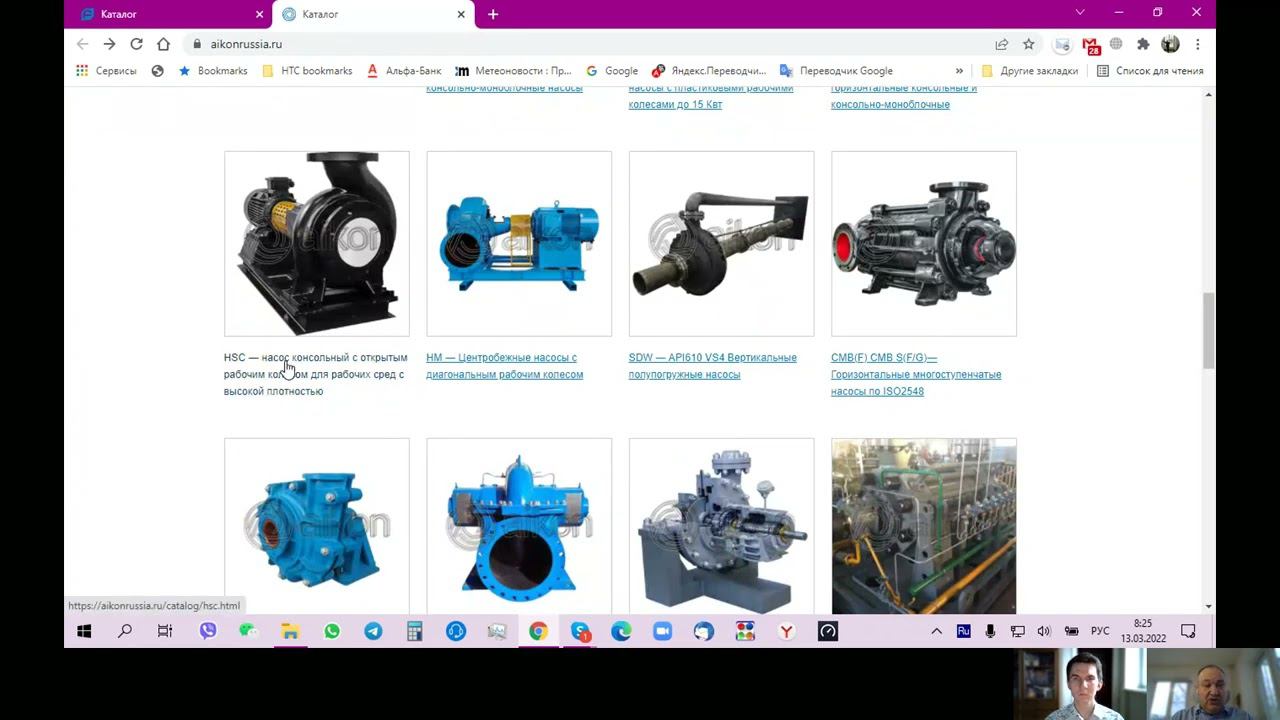Open the Переводчик Google bookmark
Viewport: 1280px width, 720px height.
(836, 71)
